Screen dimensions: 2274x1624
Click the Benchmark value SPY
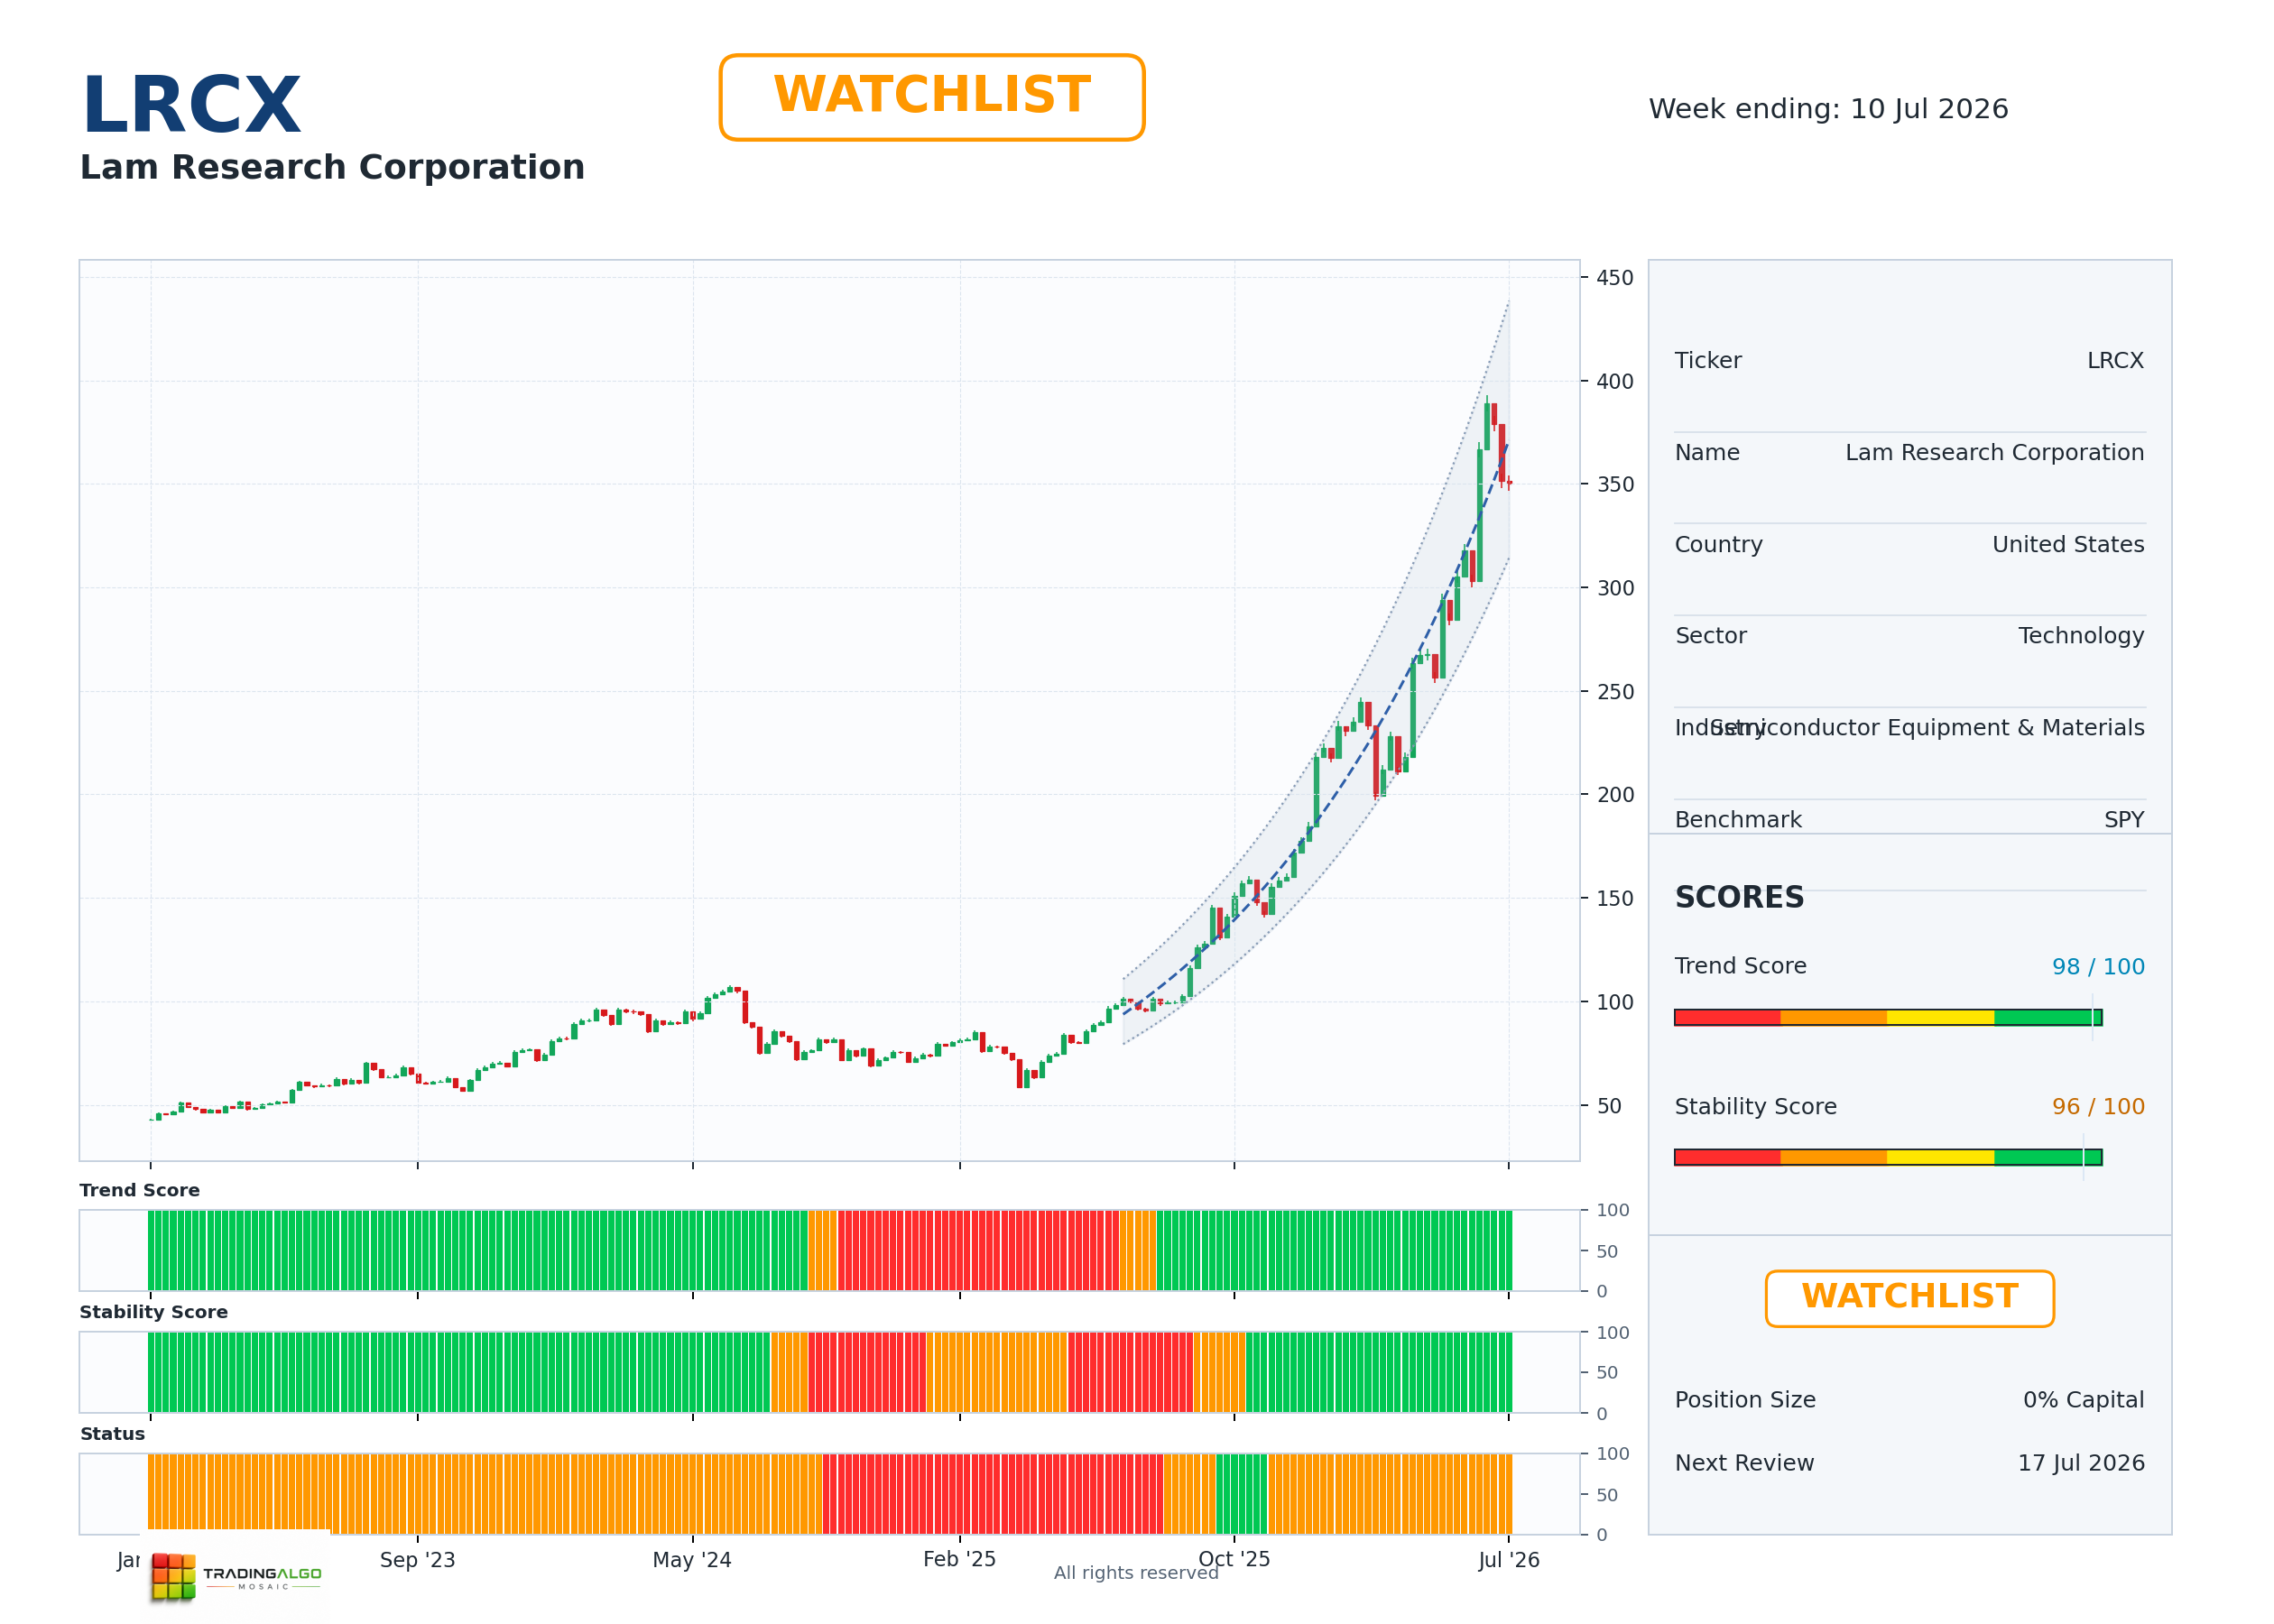click(x=2124, y=820)
